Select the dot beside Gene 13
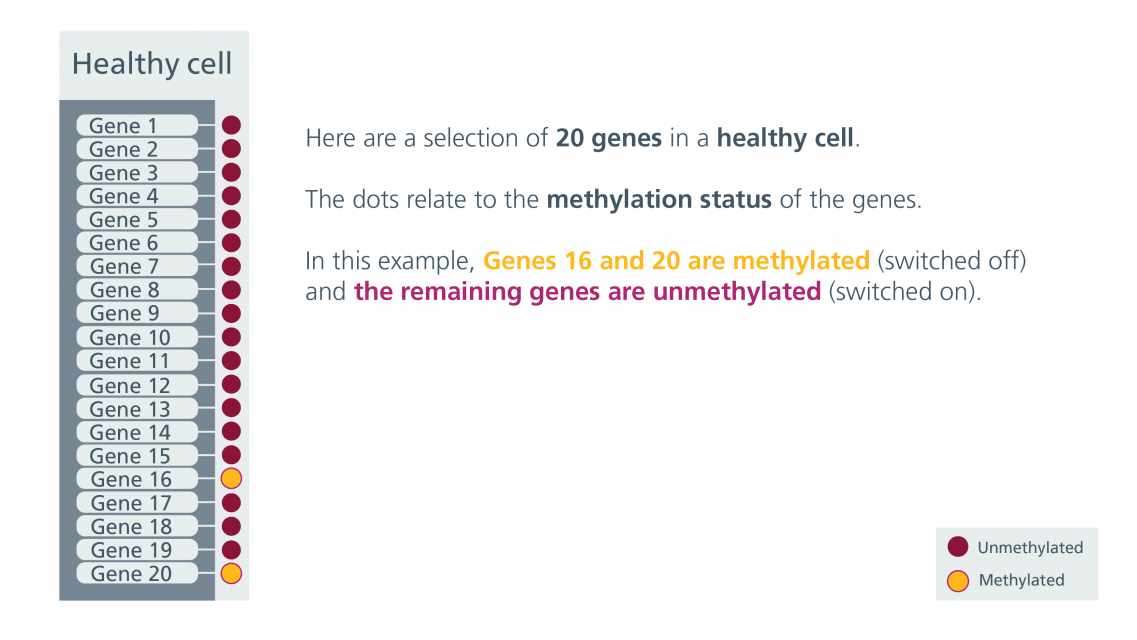Screen dimensions: 1137x640 coord(231,408)
